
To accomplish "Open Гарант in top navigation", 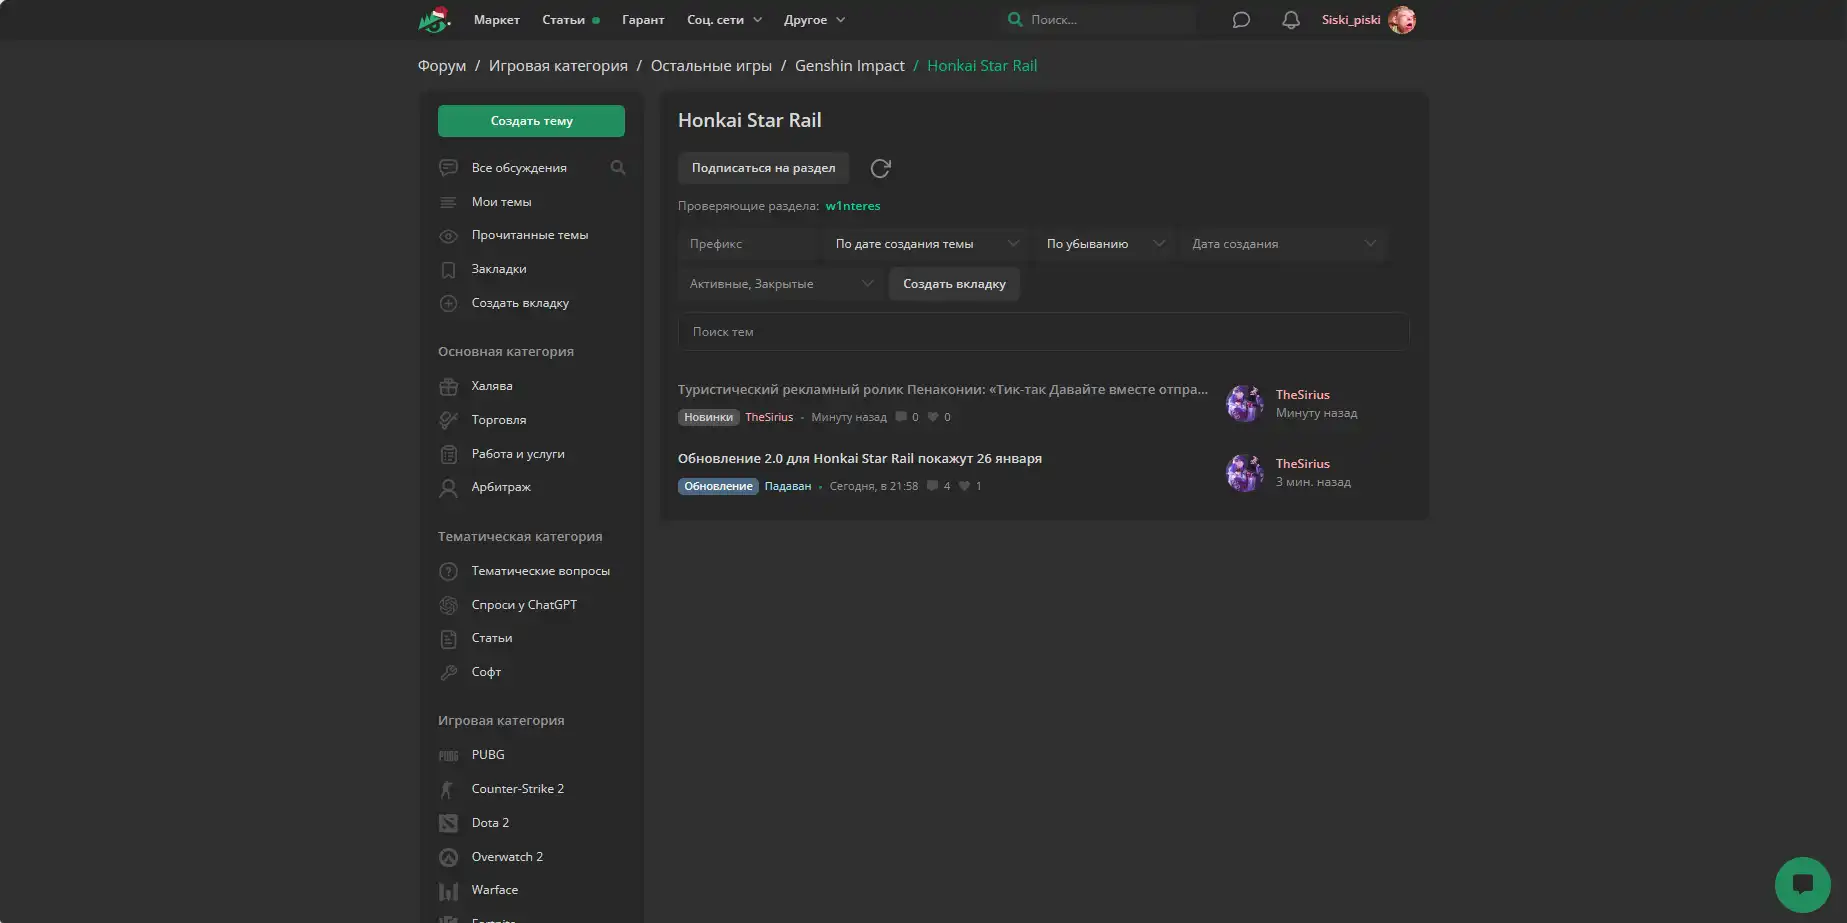I will click(x=643, y=20).
